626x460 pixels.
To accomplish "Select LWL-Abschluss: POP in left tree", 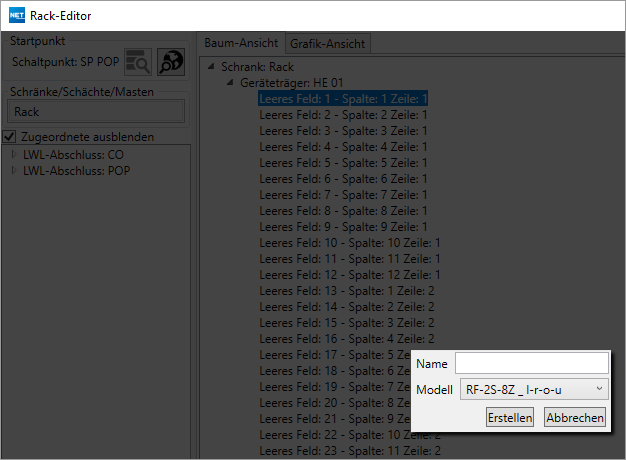I will (x=76, y=171).
